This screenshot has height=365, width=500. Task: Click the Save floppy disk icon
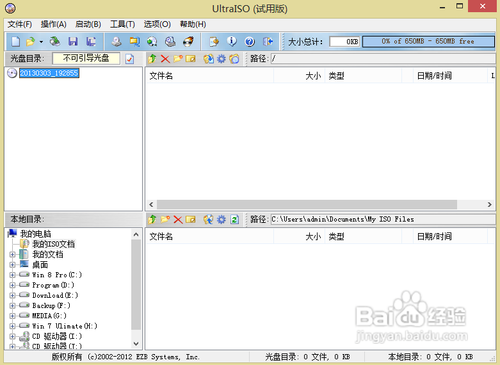(73, 42)
